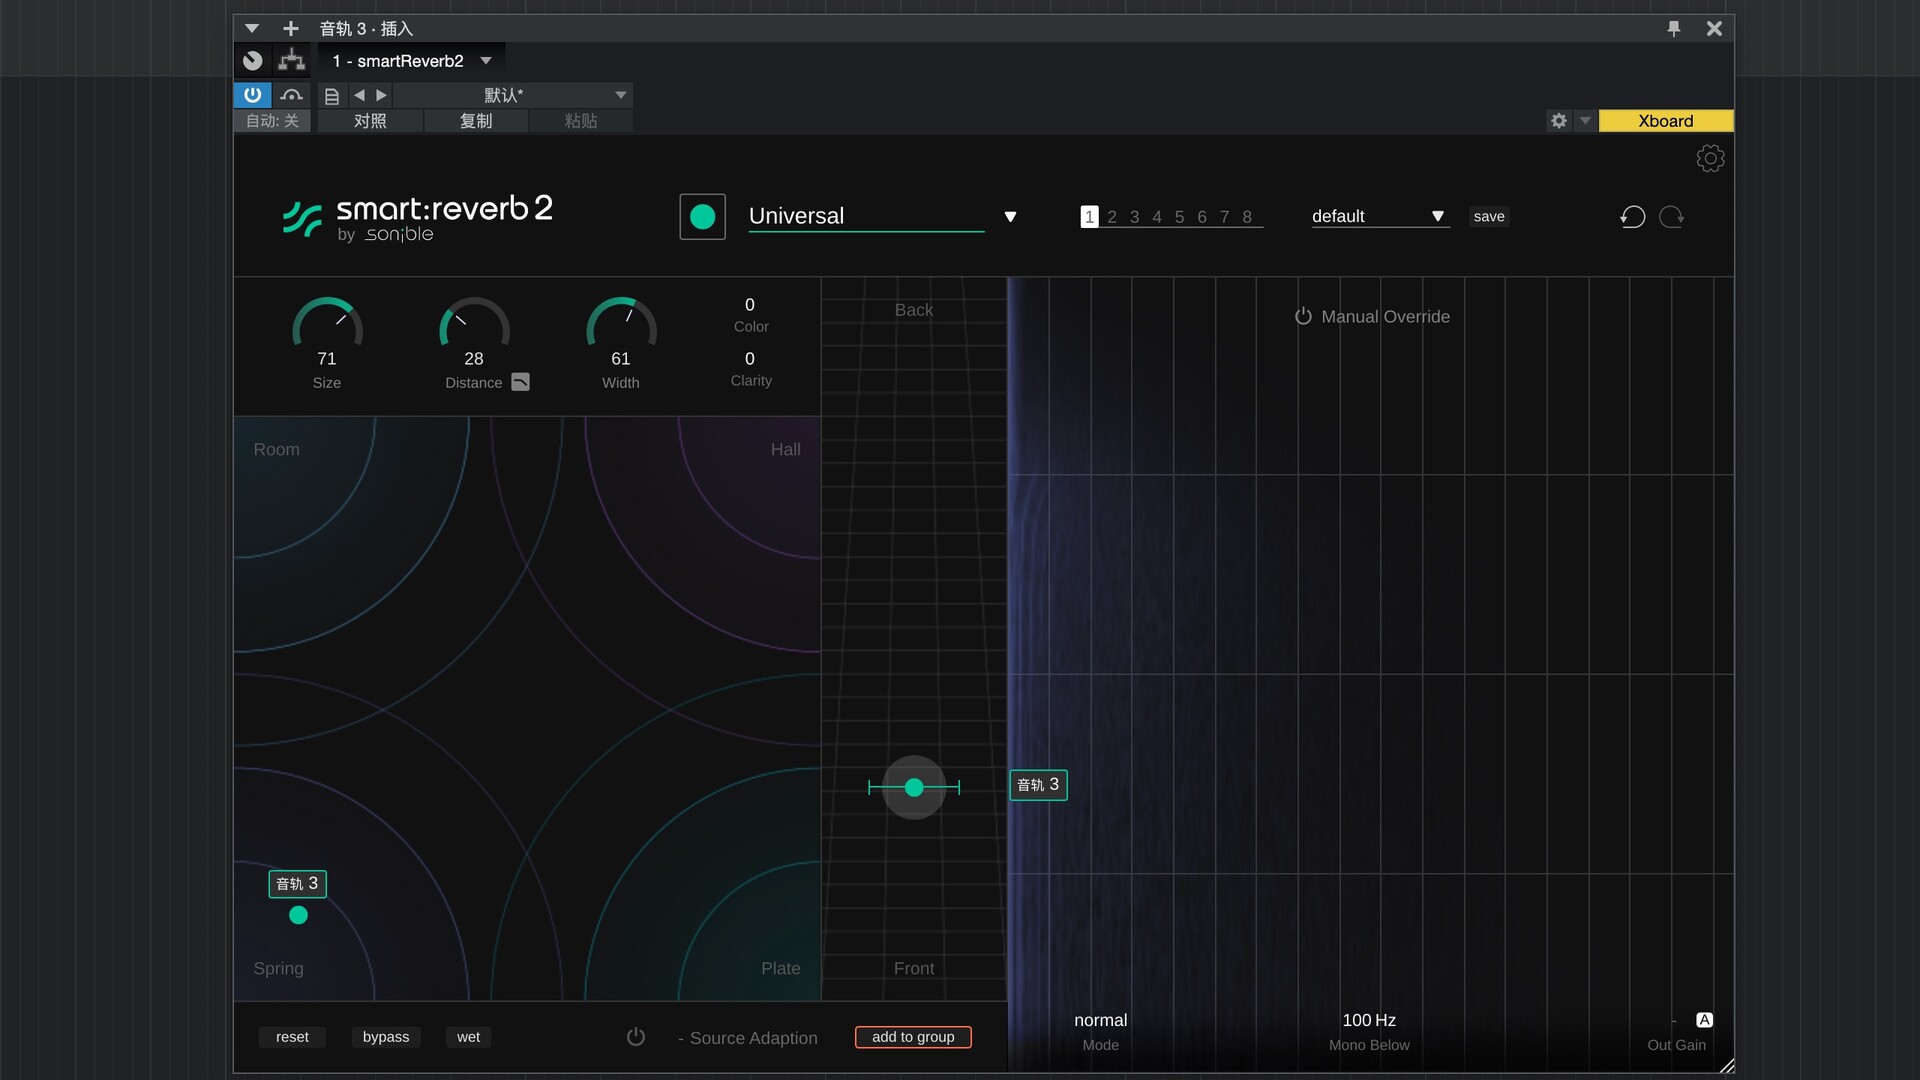
Task: Click the undo arrow icon
Action: [x=1632, y=217]
